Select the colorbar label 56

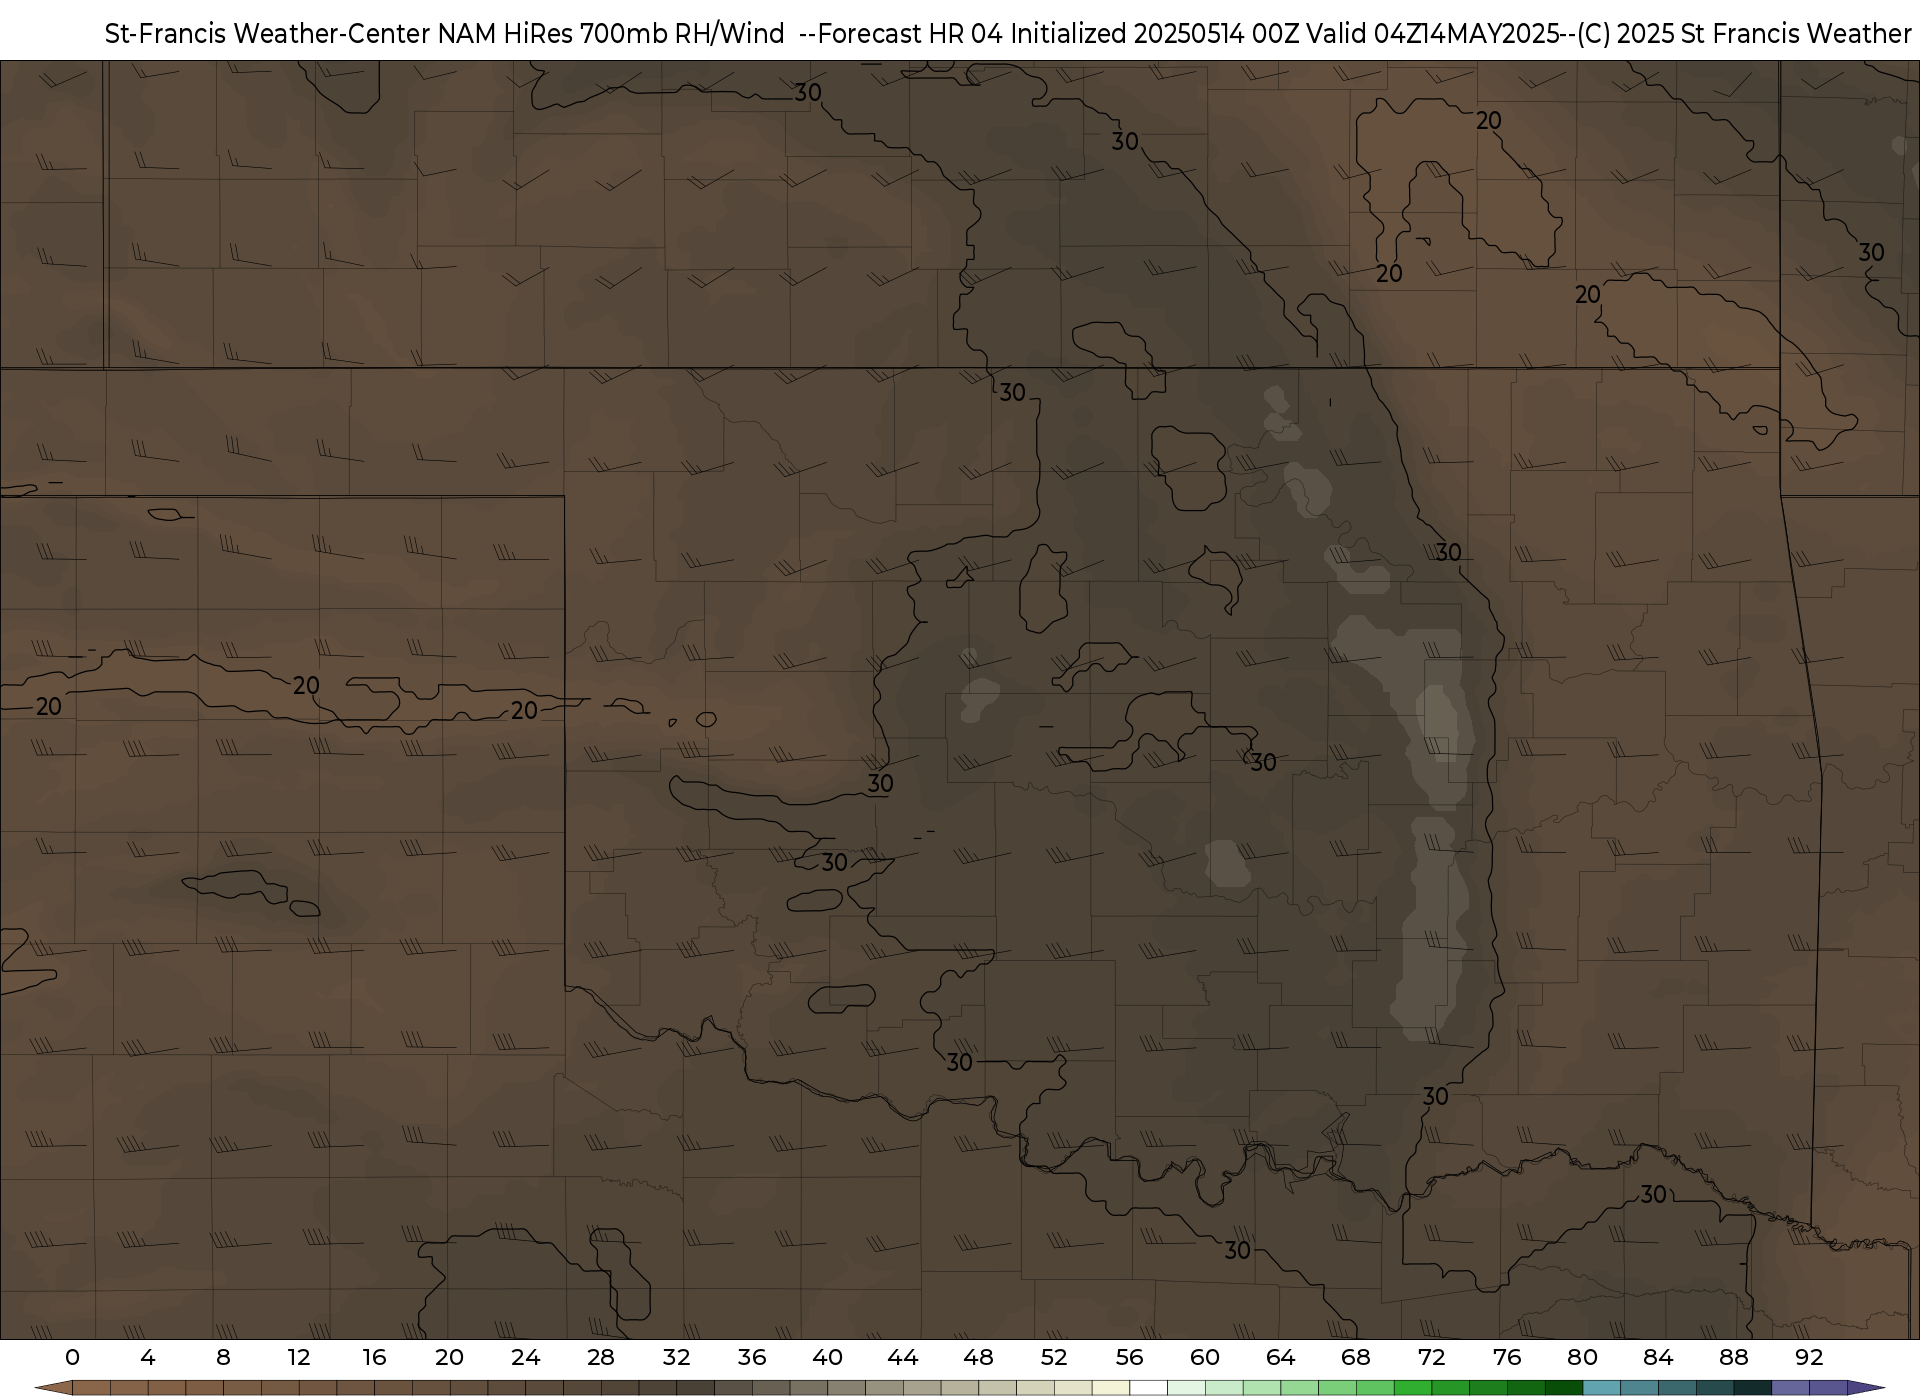tap(1129, 1357)
